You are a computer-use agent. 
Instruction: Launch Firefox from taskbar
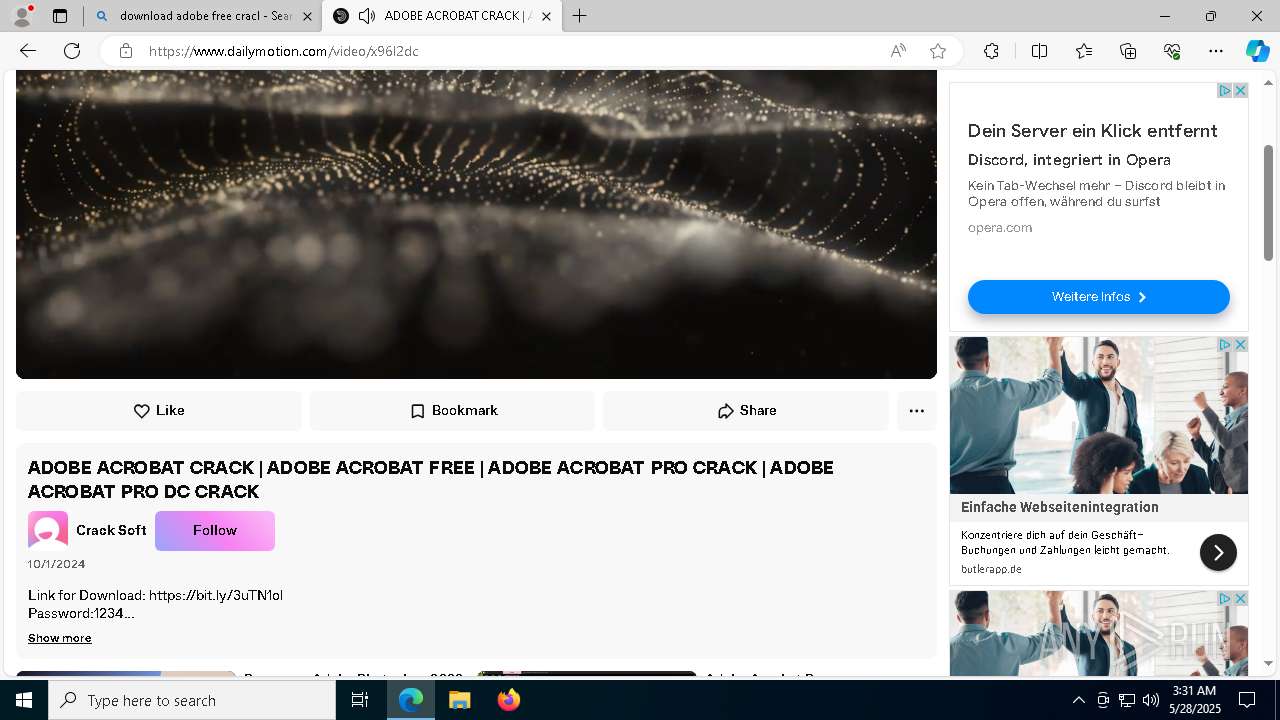coord(508,700)
